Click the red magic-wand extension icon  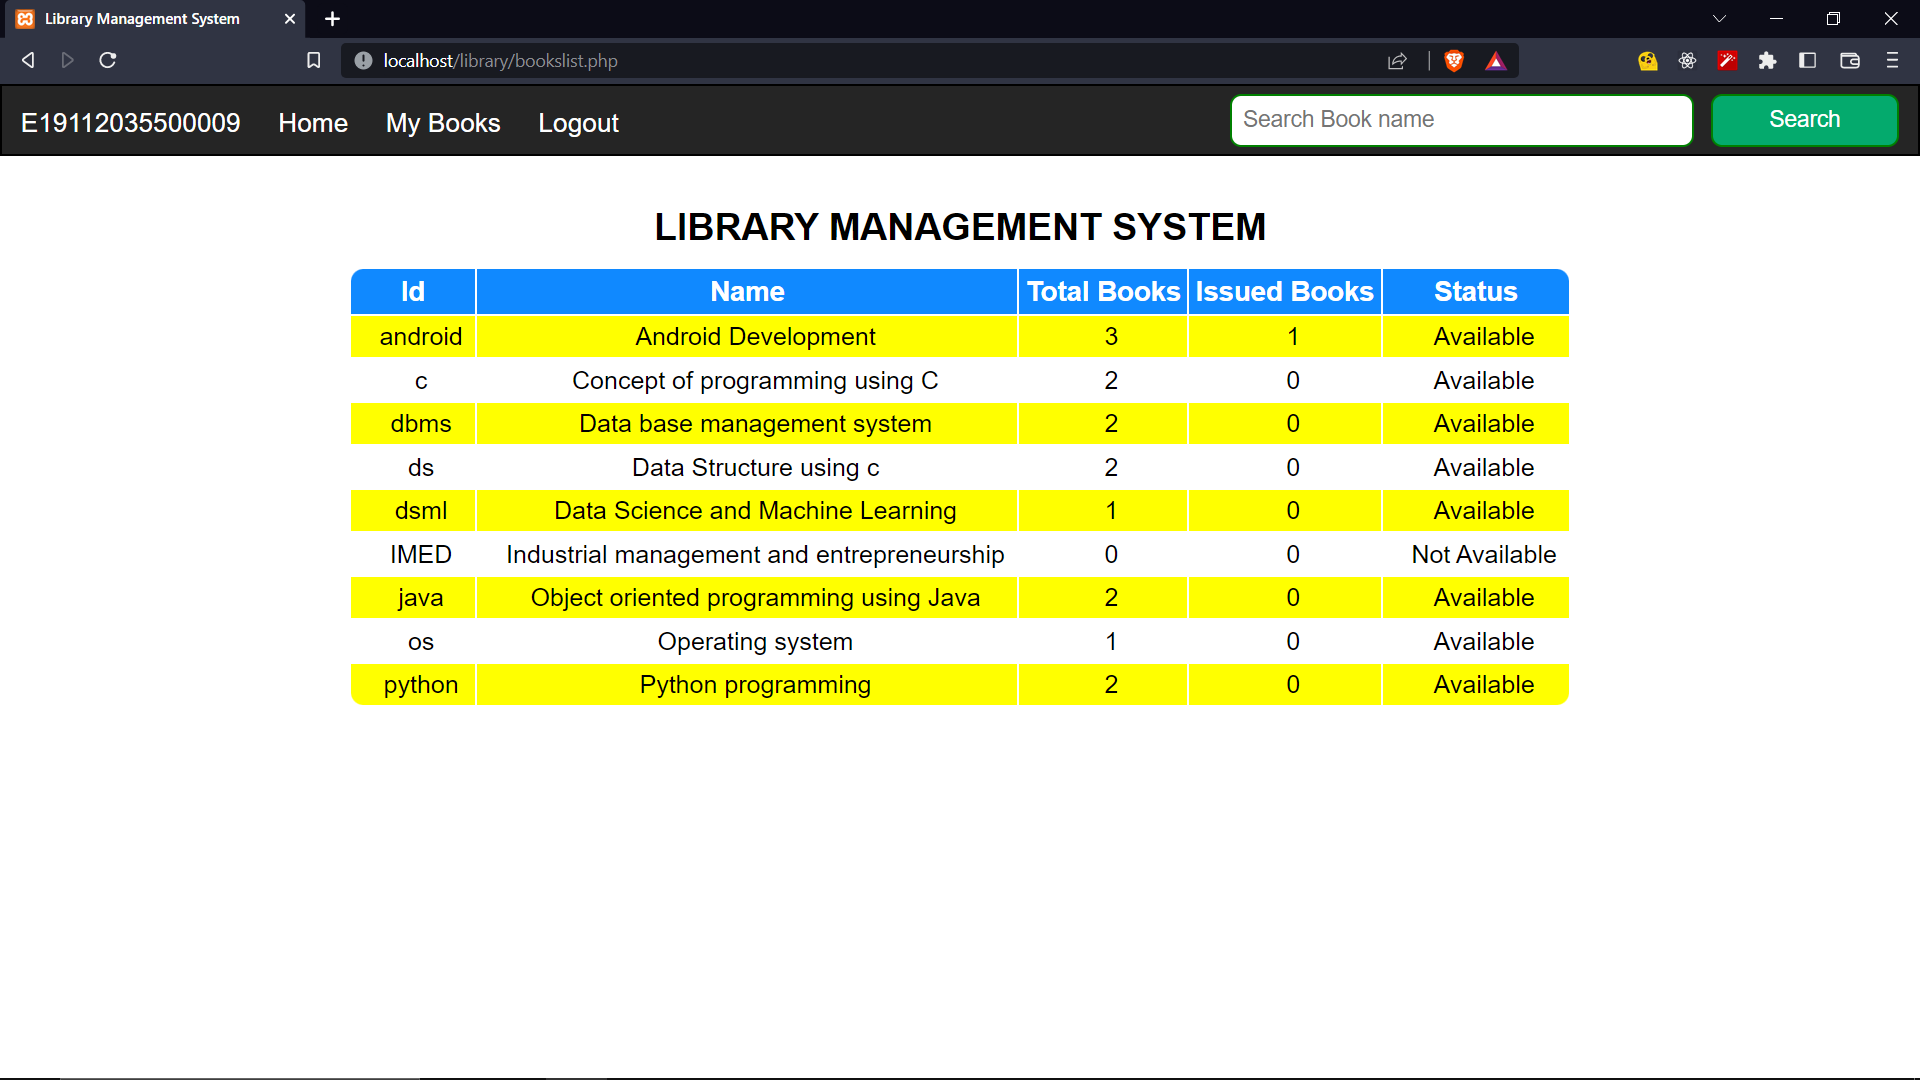pos(1727,60)
